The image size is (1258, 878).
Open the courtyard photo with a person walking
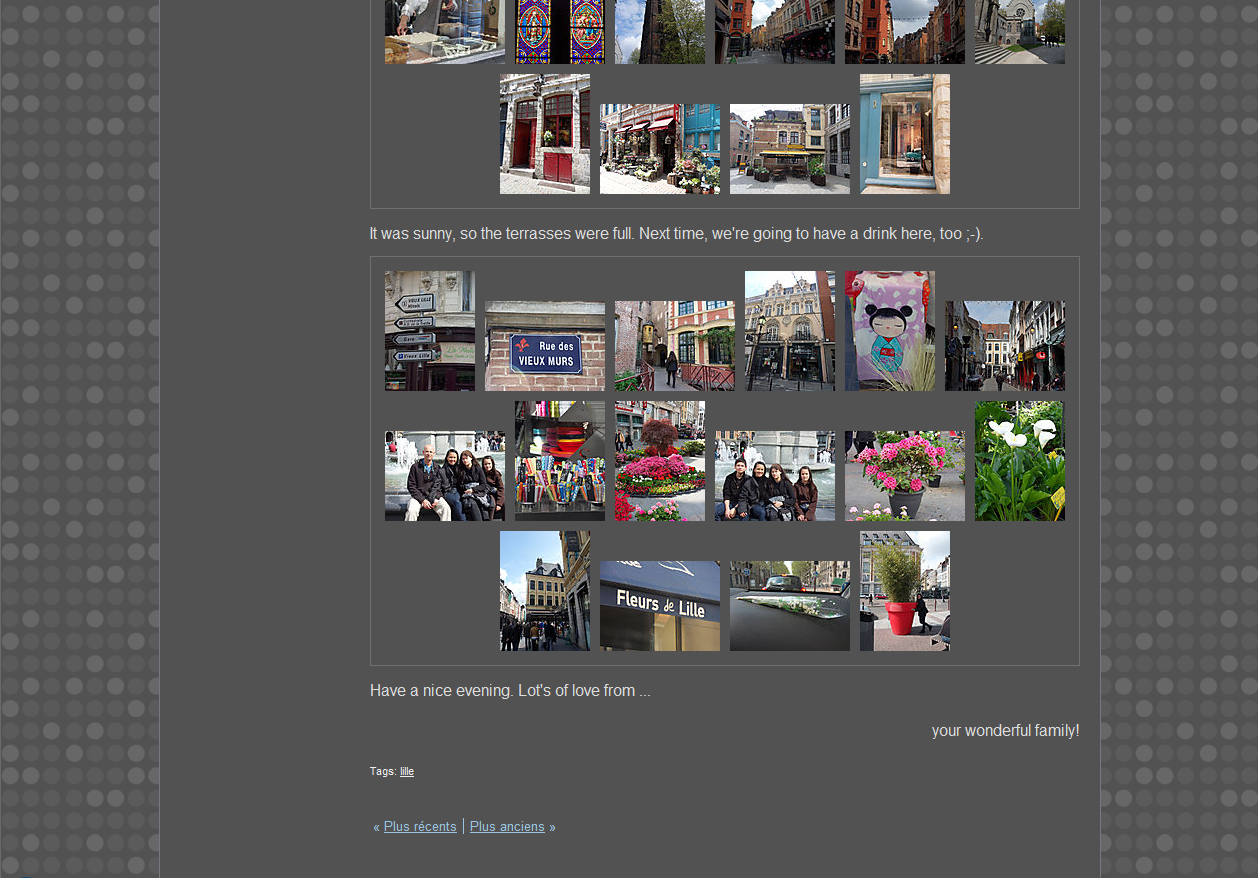tap(674, 346)
